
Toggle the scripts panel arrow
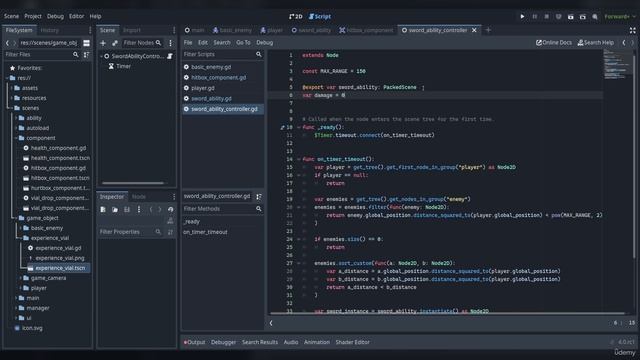[271, 323]
